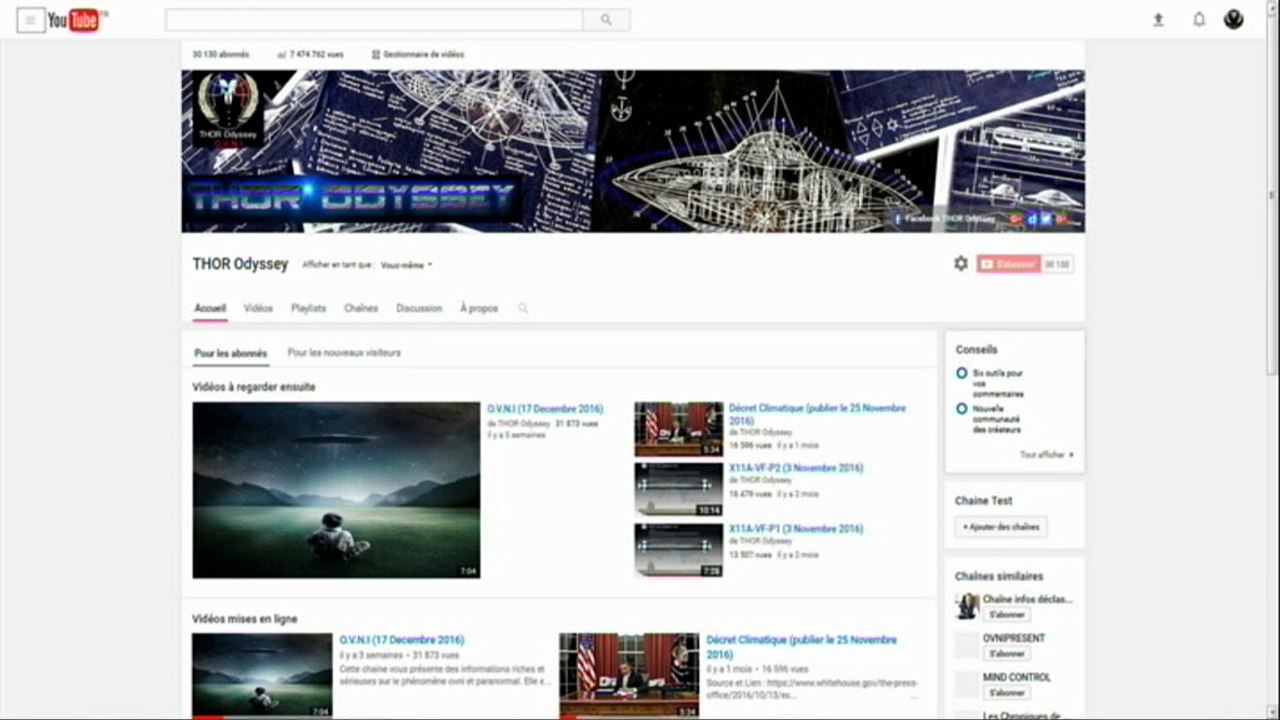The image size is (1280, 720).
Task: Open O.V.N.I thumbnail under Vidéos mises en ligne
Action: click(262, 675)
